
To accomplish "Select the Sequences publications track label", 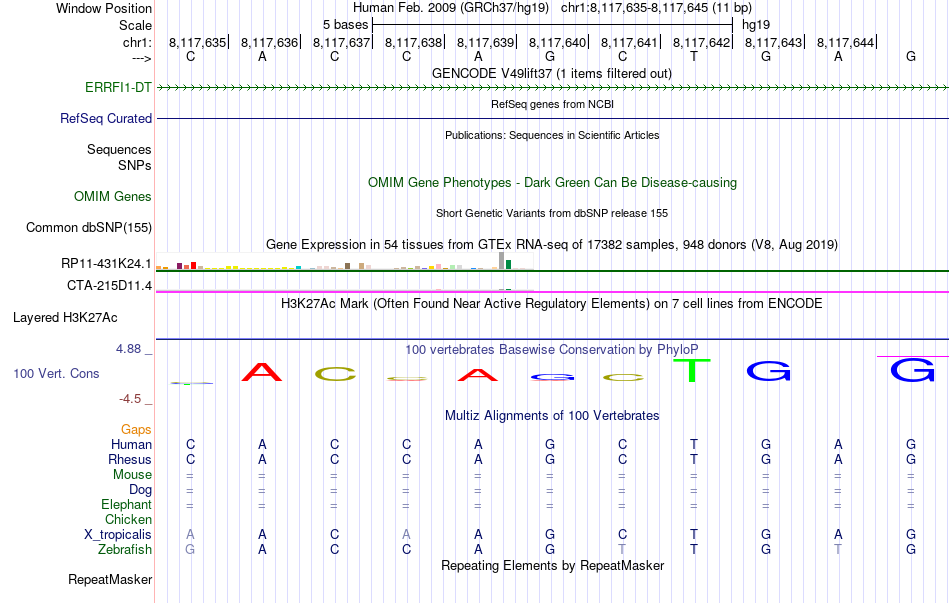I will click(x=119, y=149).
